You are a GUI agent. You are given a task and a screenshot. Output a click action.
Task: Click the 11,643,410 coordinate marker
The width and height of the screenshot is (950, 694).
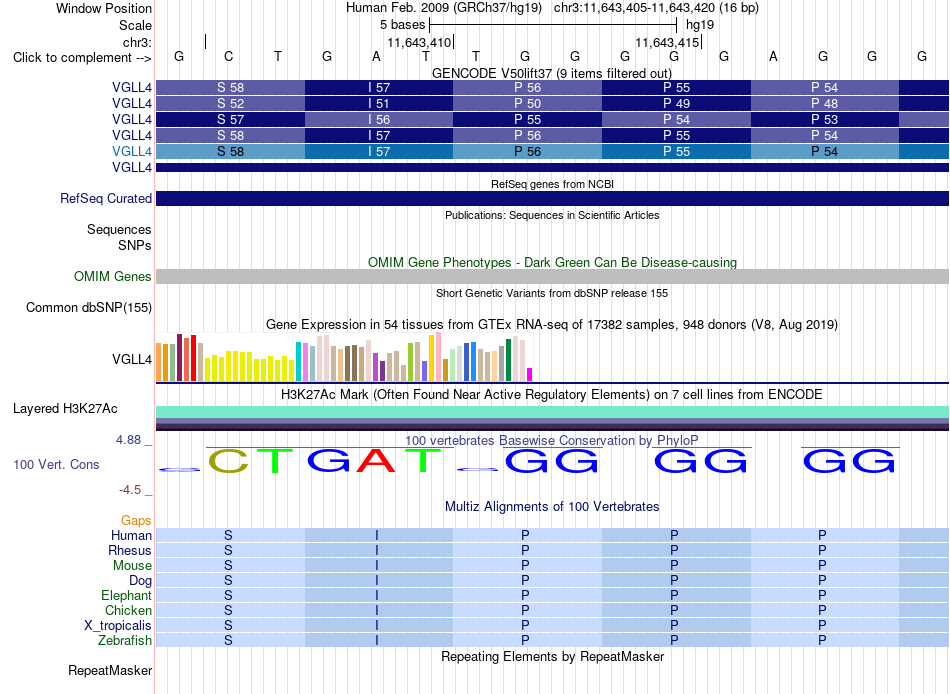pos(419,42)
